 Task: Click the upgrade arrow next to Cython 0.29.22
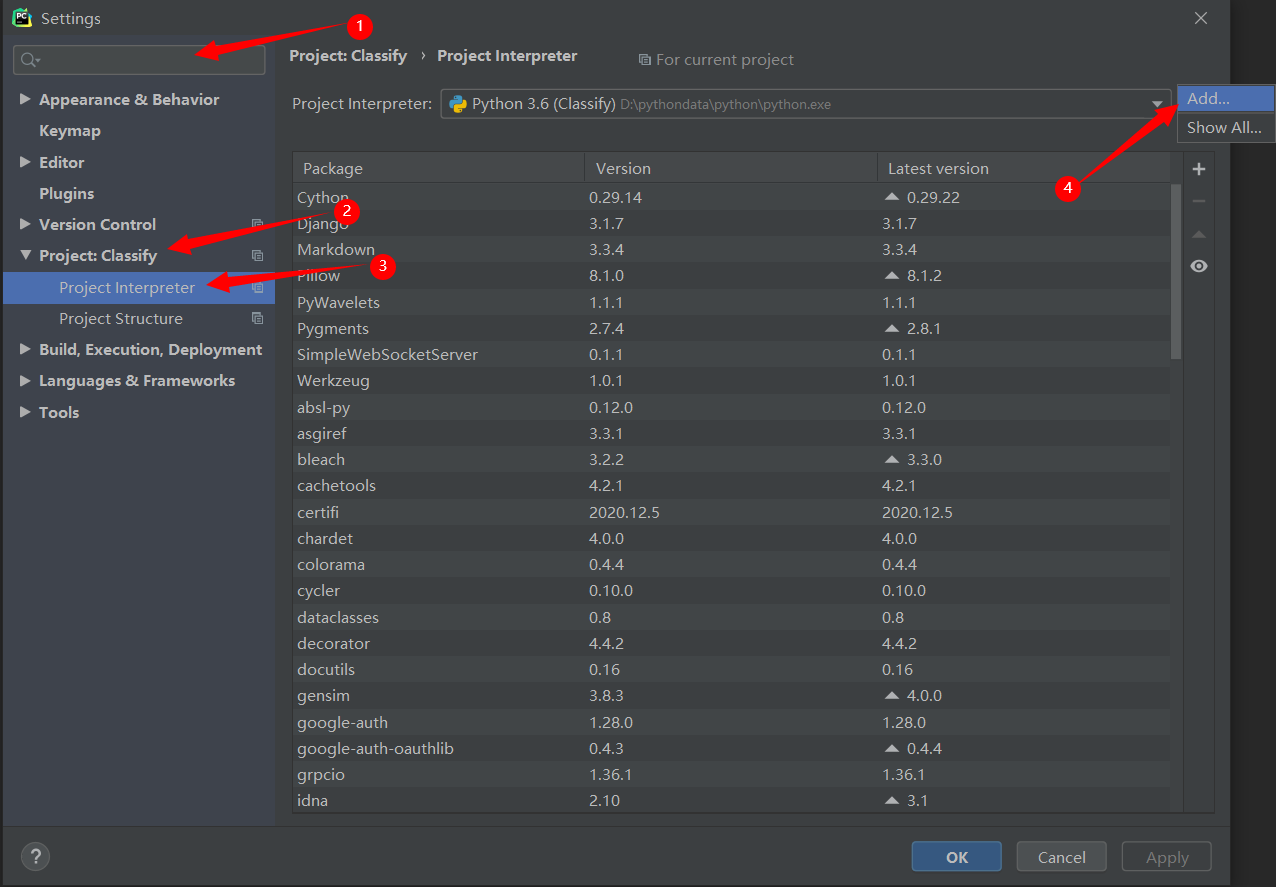pos(892,197)
